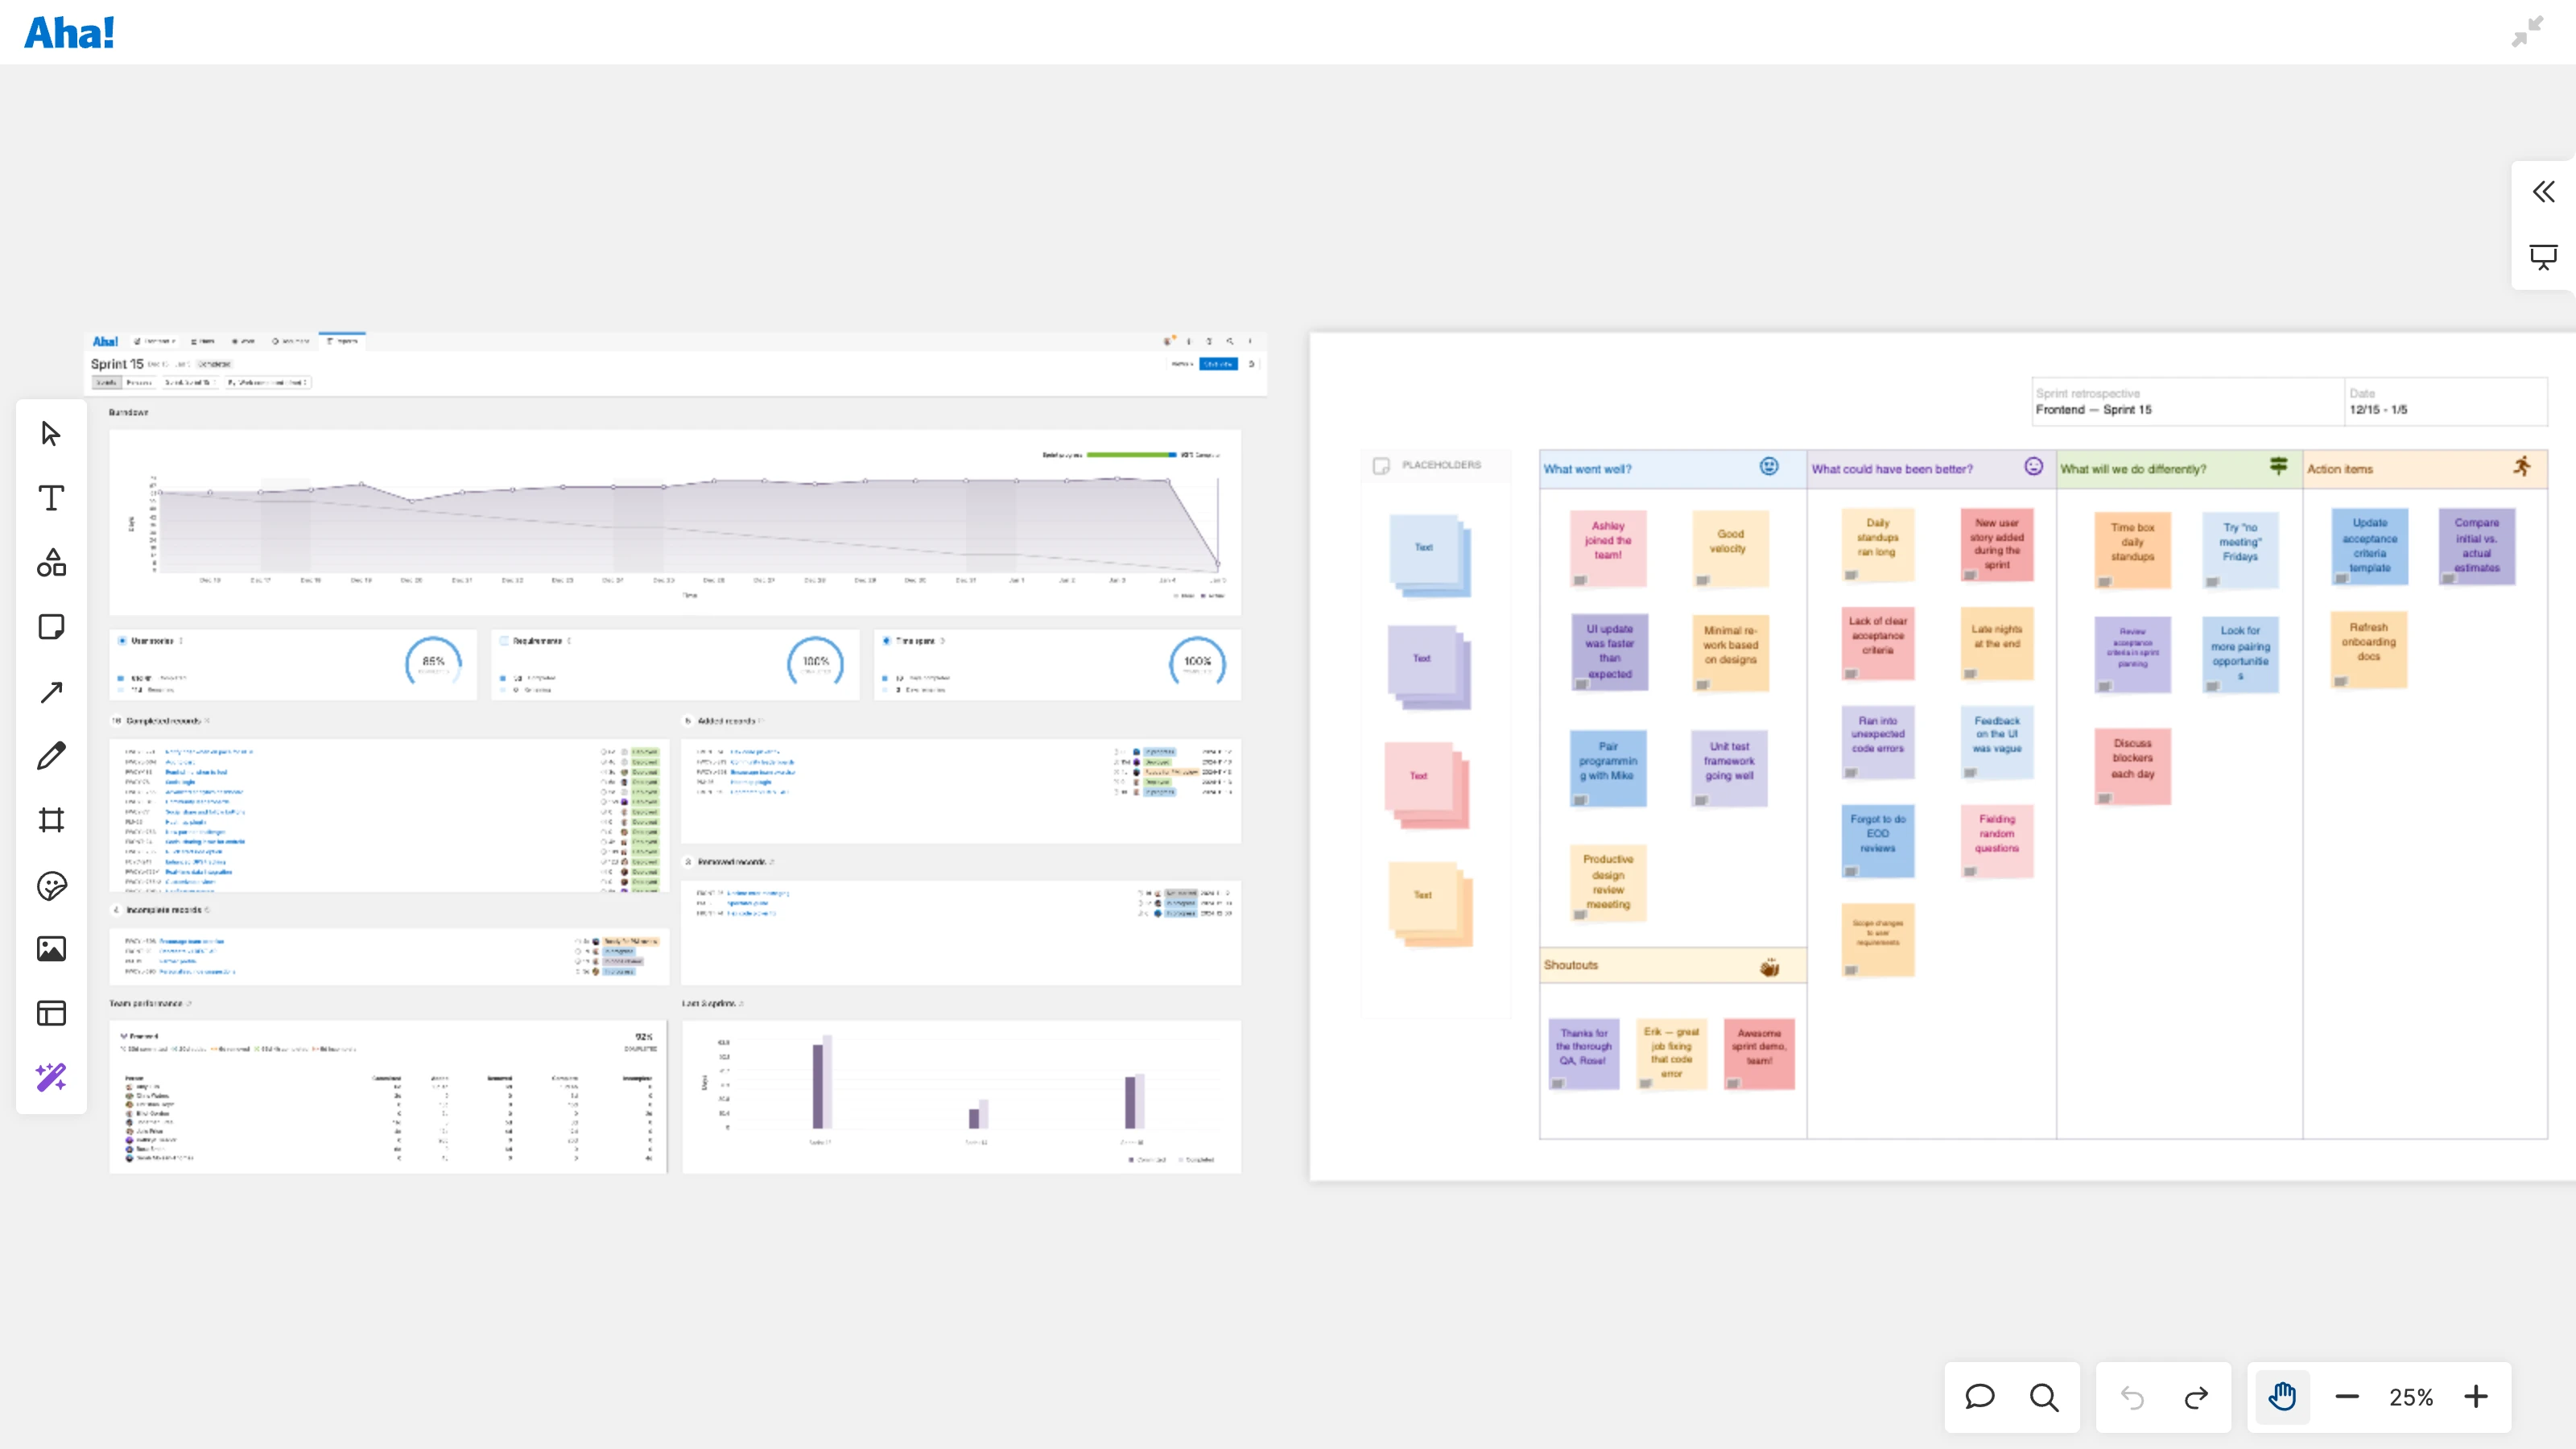
Task: Toggle the hand pan mode
Action: (2282, 1397)
